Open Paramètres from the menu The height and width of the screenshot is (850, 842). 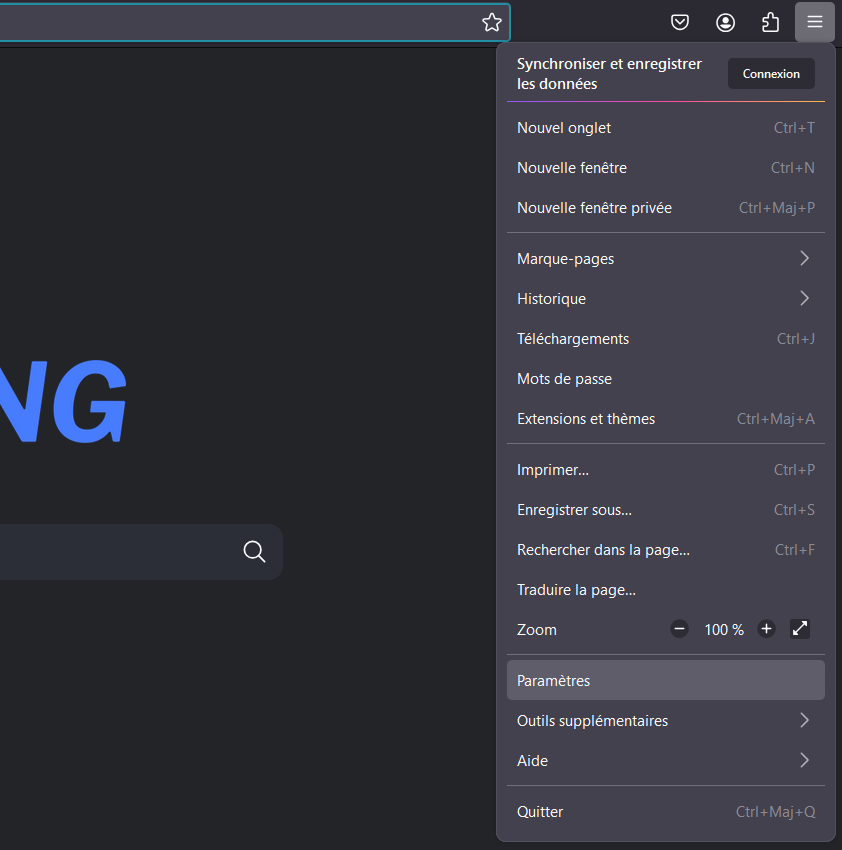pyautogui.click(x=665, y=680)
